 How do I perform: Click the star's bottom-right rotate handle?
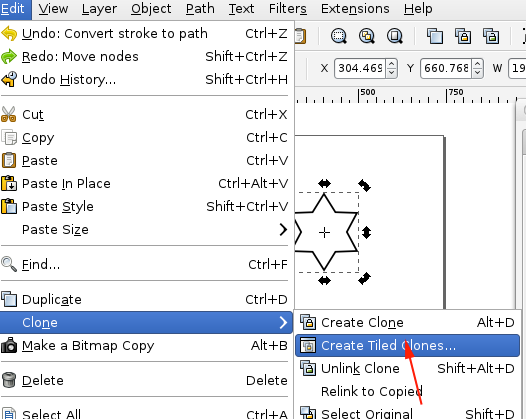(x=364, y=278)
